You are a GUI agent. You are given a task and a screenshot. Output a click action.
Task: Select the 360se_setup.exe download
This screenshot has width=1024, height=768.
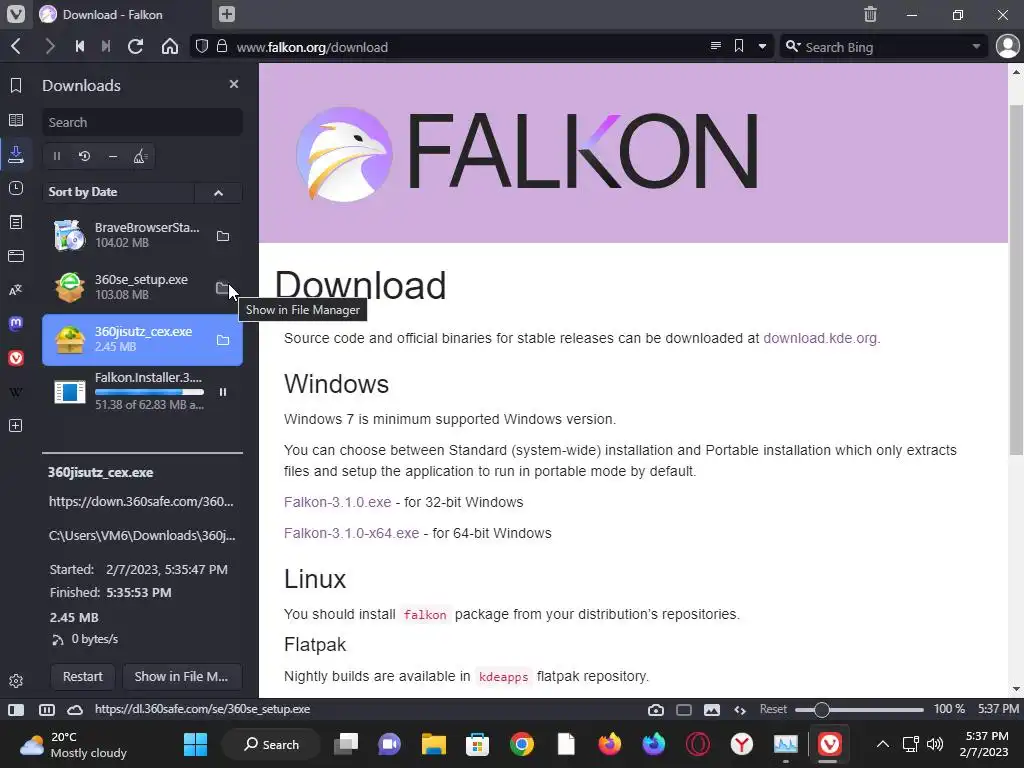pyautogui.click(x=142, y=287)
